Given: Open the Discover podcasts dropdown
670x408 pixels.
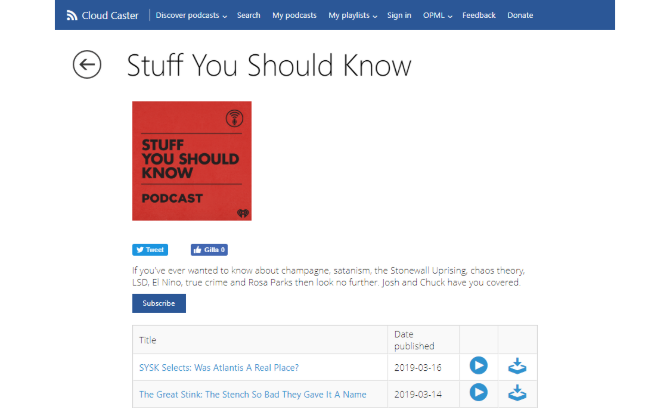Looking at the screenshot, I should click(191, 15).
